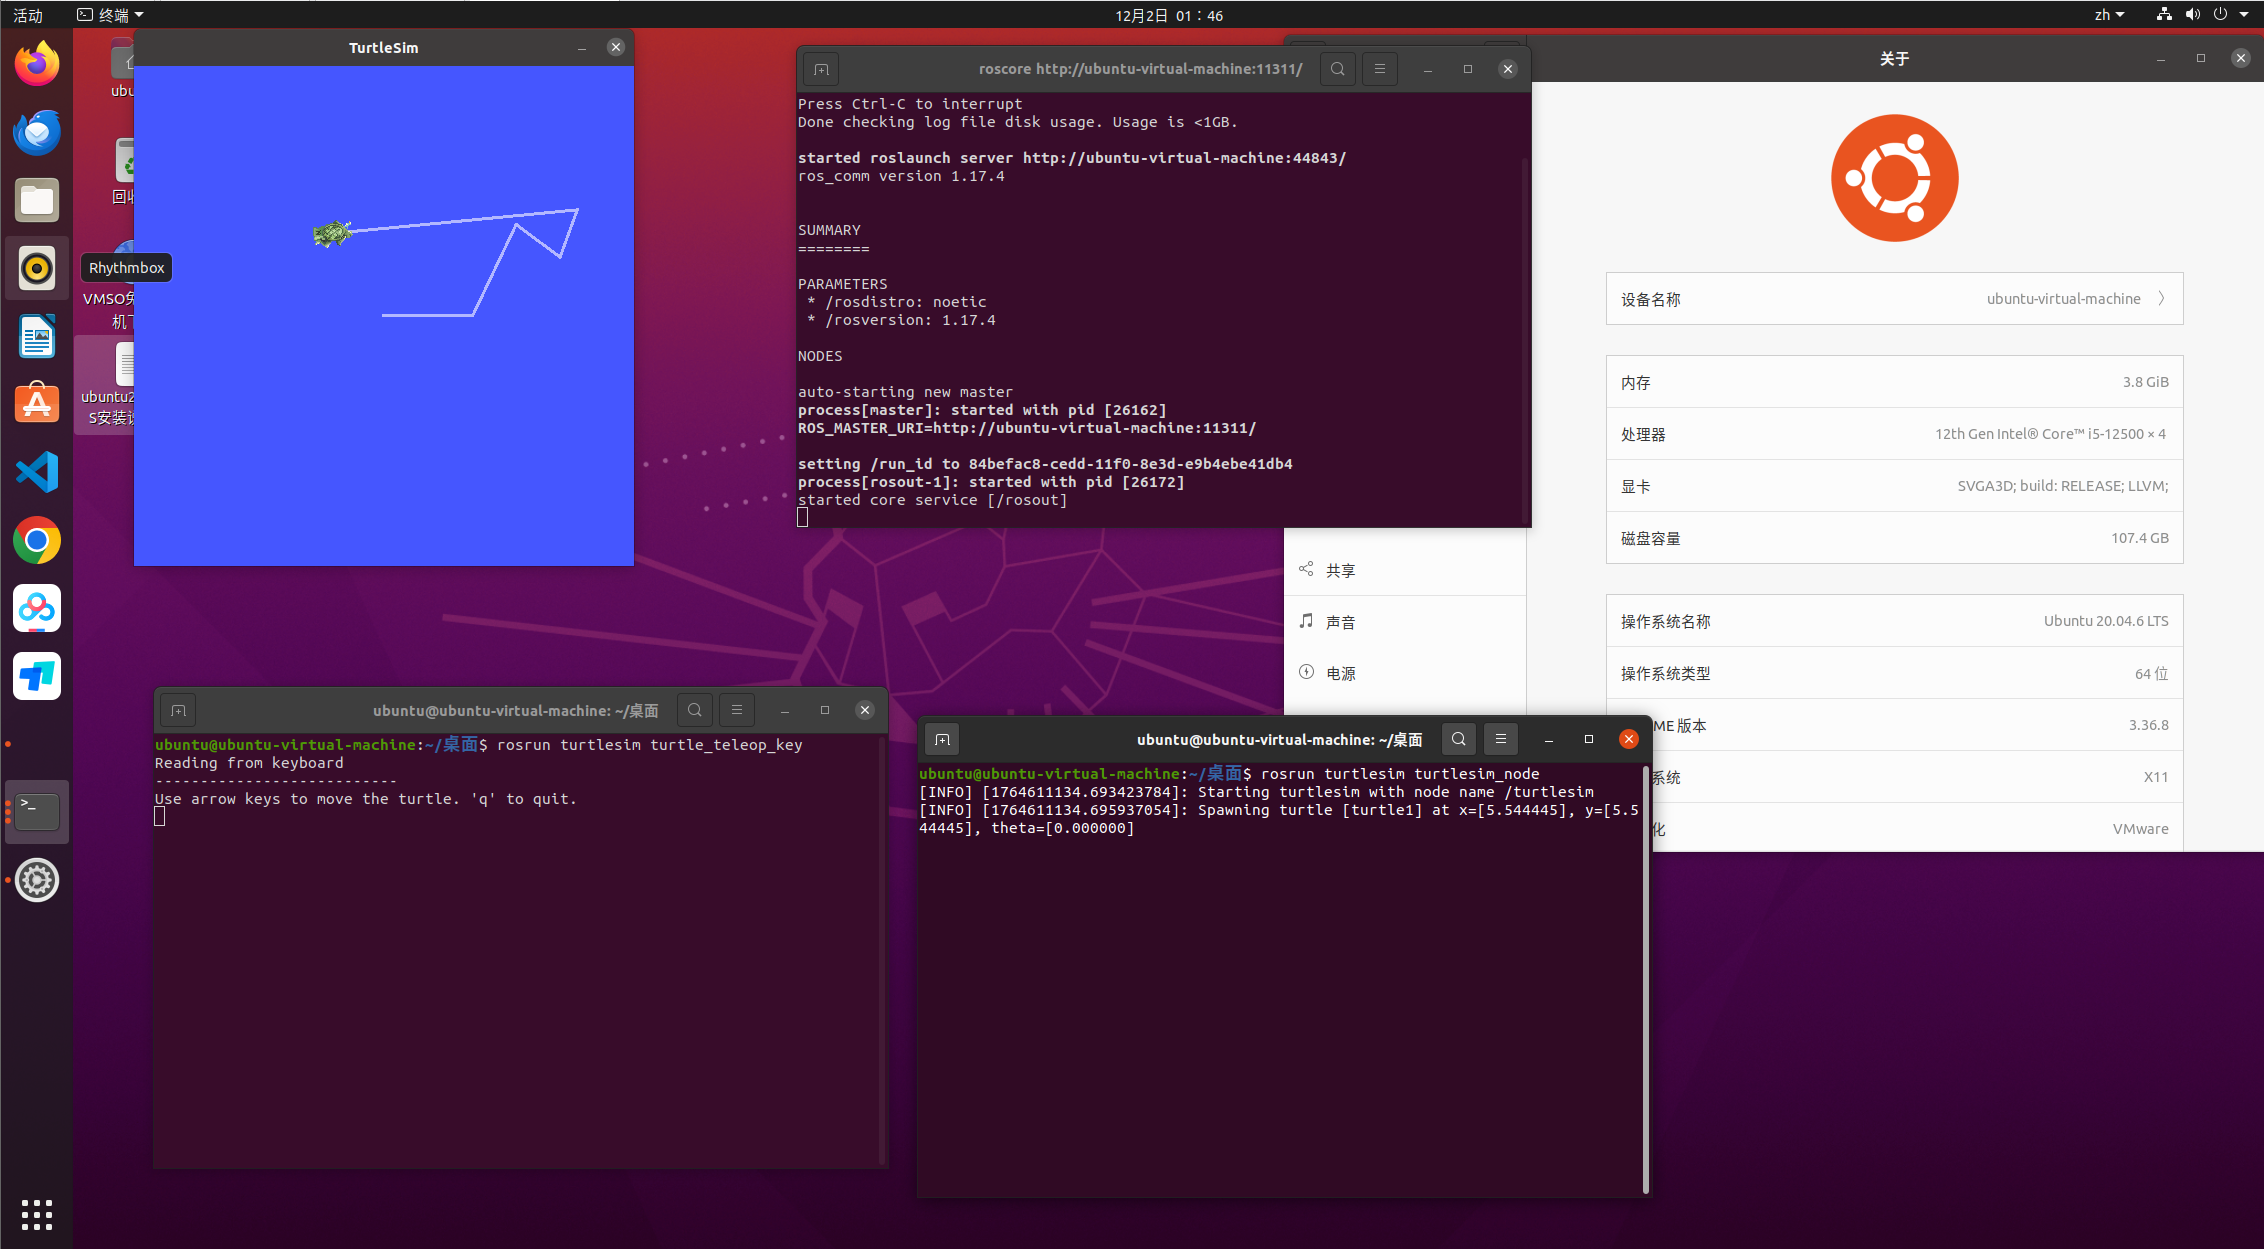Screen dimensions: 2264x1249
Task: Open 设备名称 device name row
Action: [x=1894, y=299]
